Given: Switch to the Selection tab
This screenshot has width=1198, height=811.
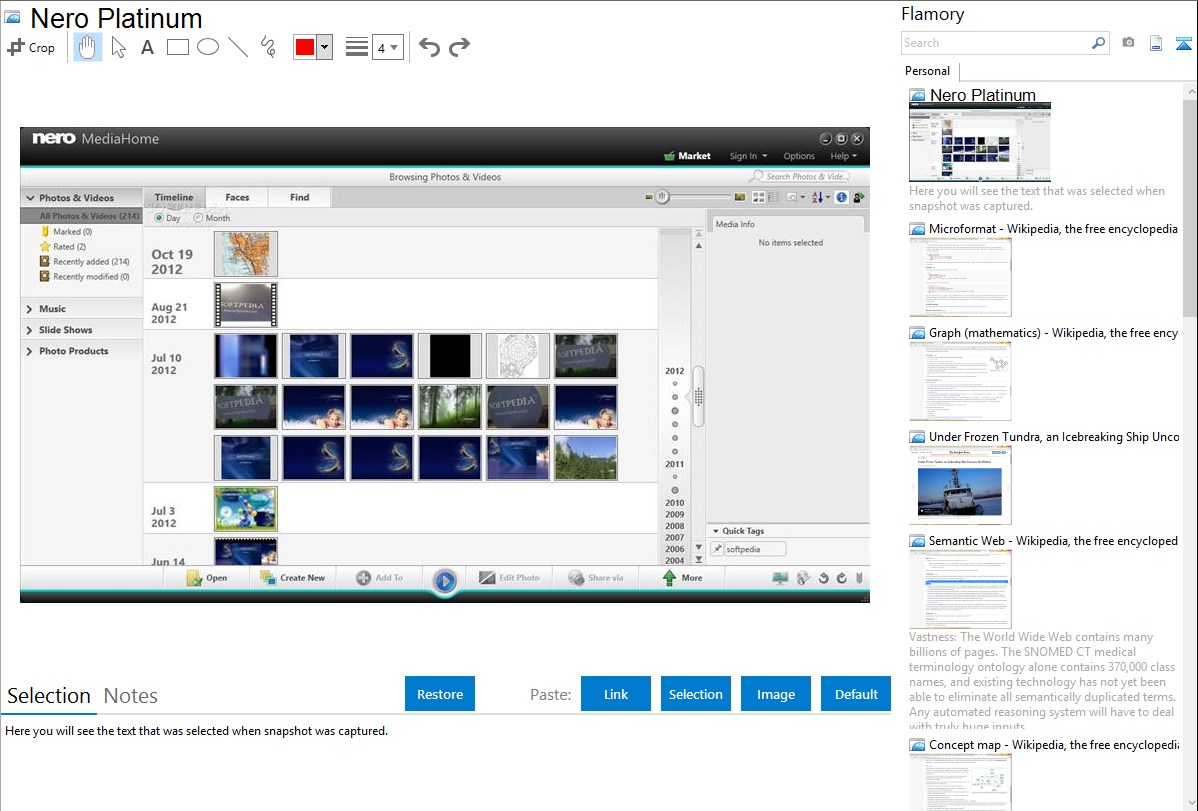Looking at the screenshot, I should tap(49, 696).
